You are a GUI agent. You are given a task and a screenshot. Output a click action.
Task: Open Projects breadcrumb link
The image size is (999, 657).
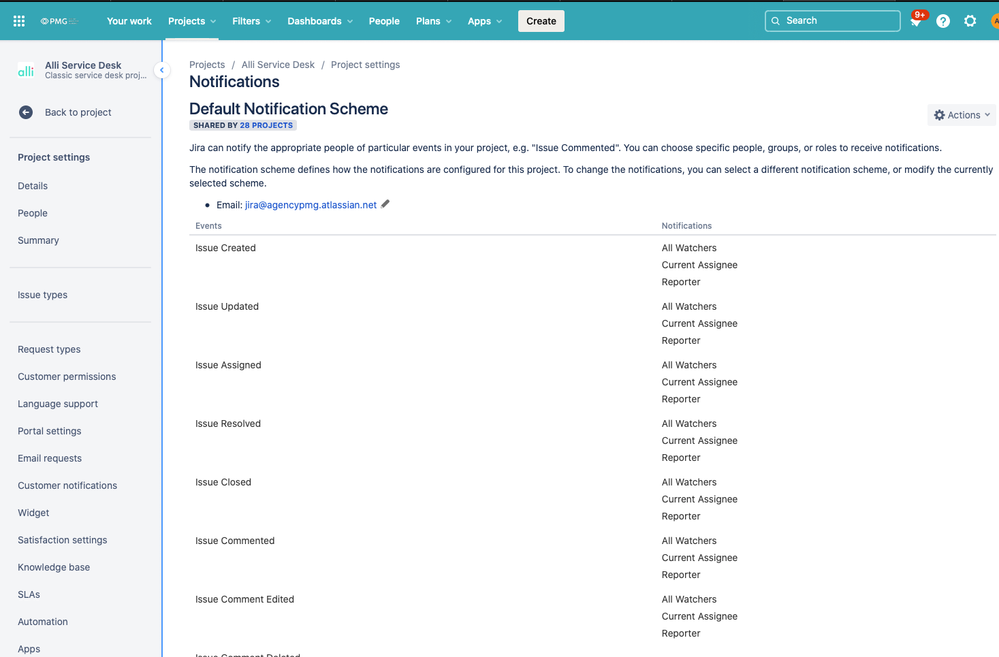click(207, 64)
